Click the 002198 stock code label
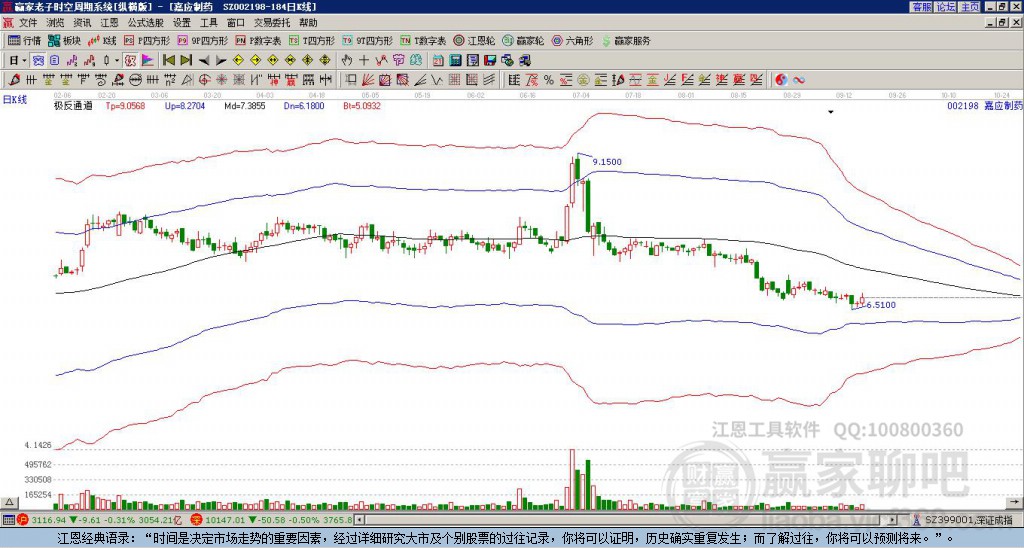The height and width of the screenshot is (548, 1024). 963,106
